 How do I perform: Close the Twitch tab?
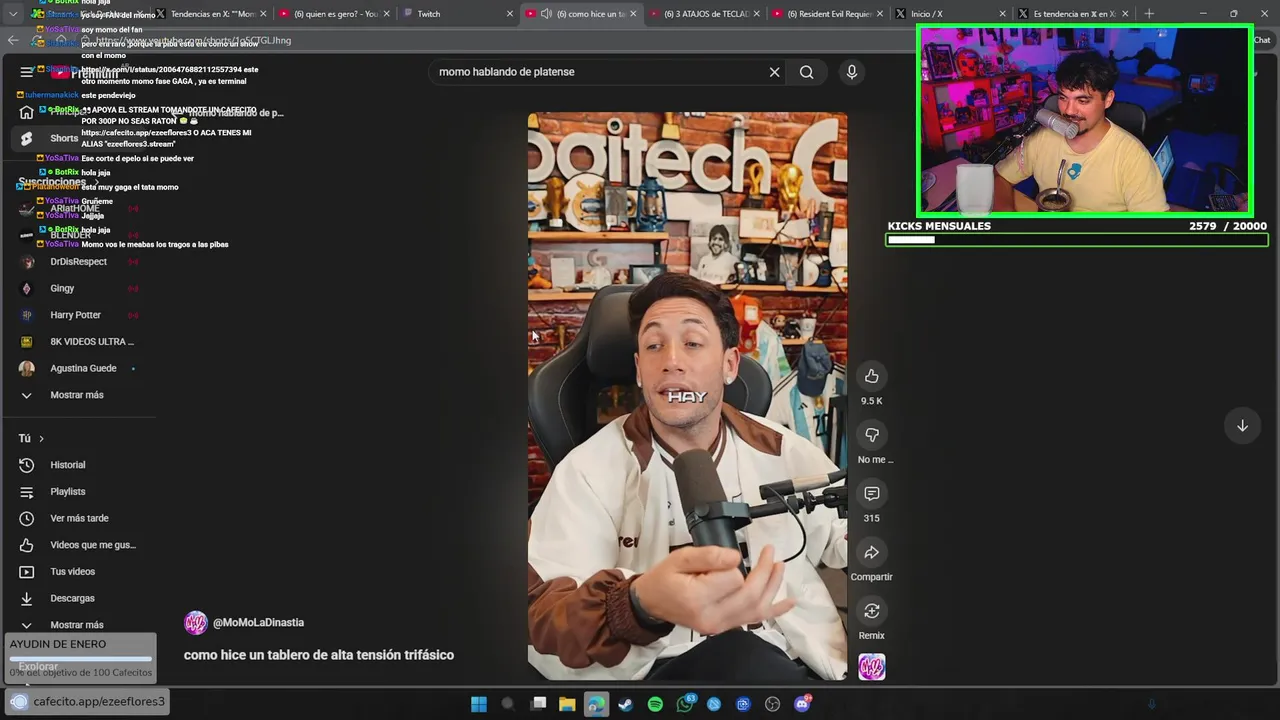tap(510, 14)
